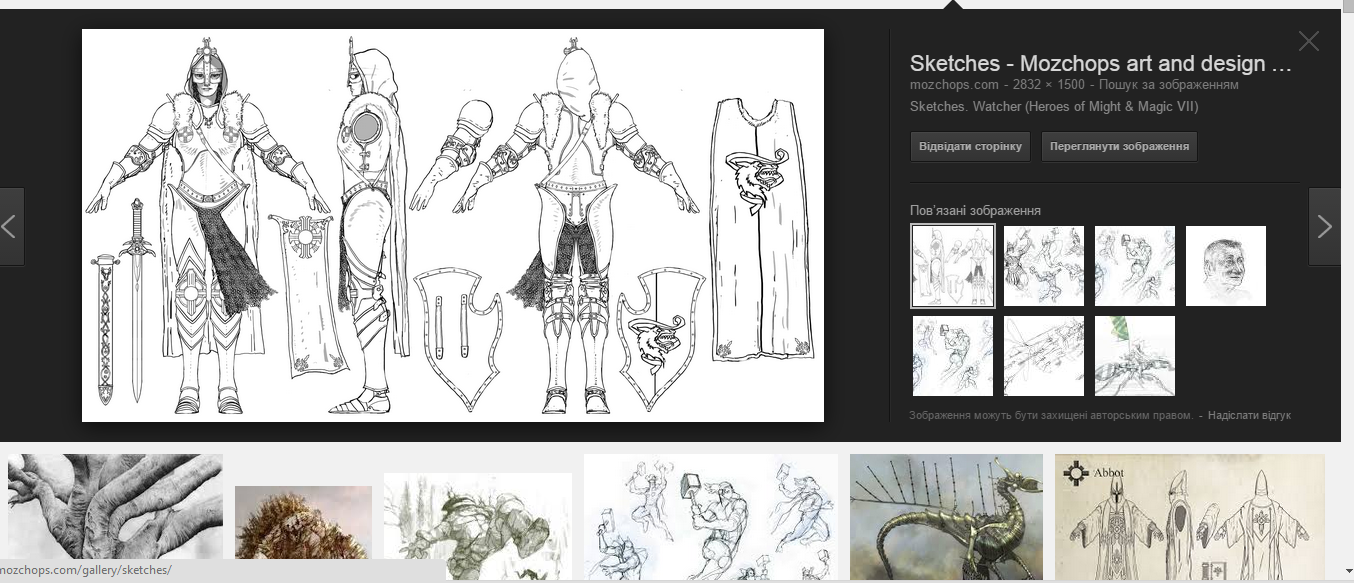Open the large Watcher armor sketch image
This screenshot has width=1356, height=584.
click(452, 225)
